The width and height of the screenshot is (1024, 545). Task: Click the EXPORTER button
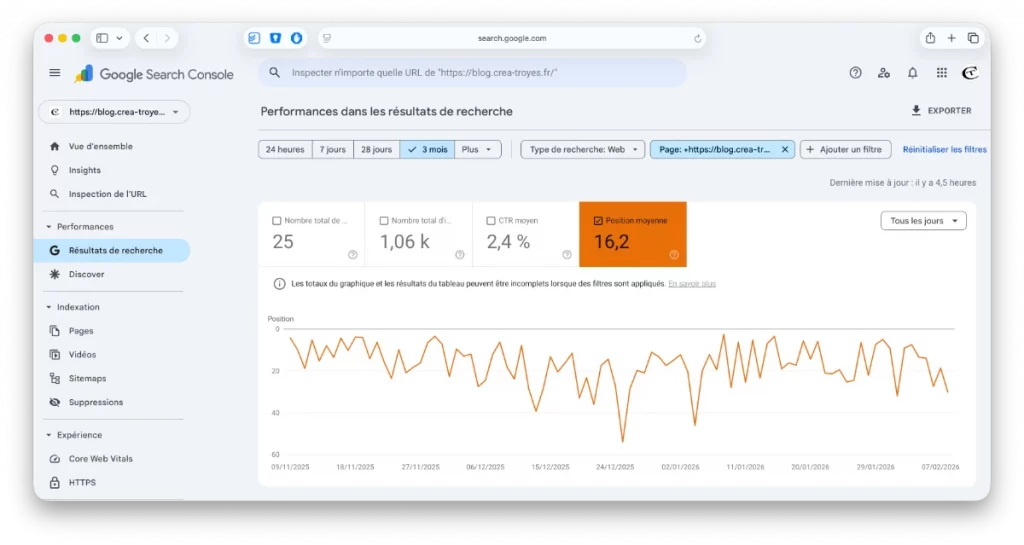tap(941, 111)
